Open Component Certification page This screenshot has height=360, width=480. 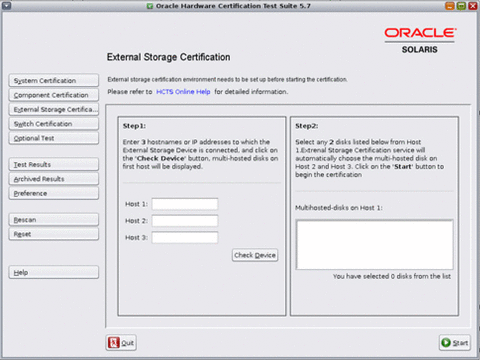54,95
